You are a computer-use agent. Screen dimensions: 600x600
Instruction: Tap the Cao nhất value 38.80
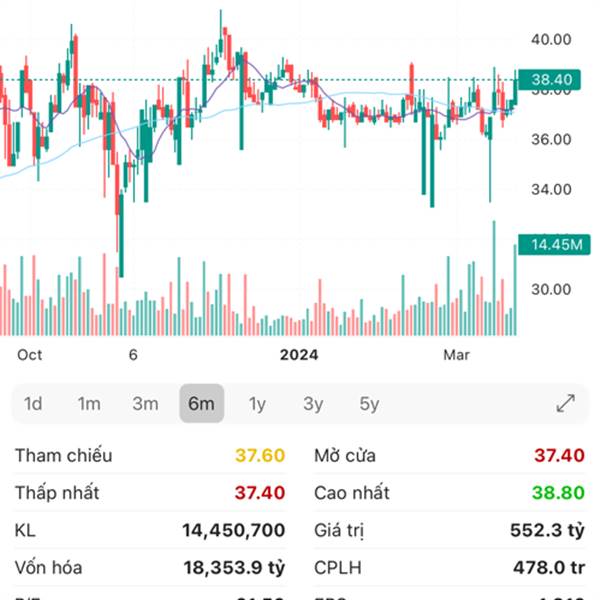tap(559, 493)
